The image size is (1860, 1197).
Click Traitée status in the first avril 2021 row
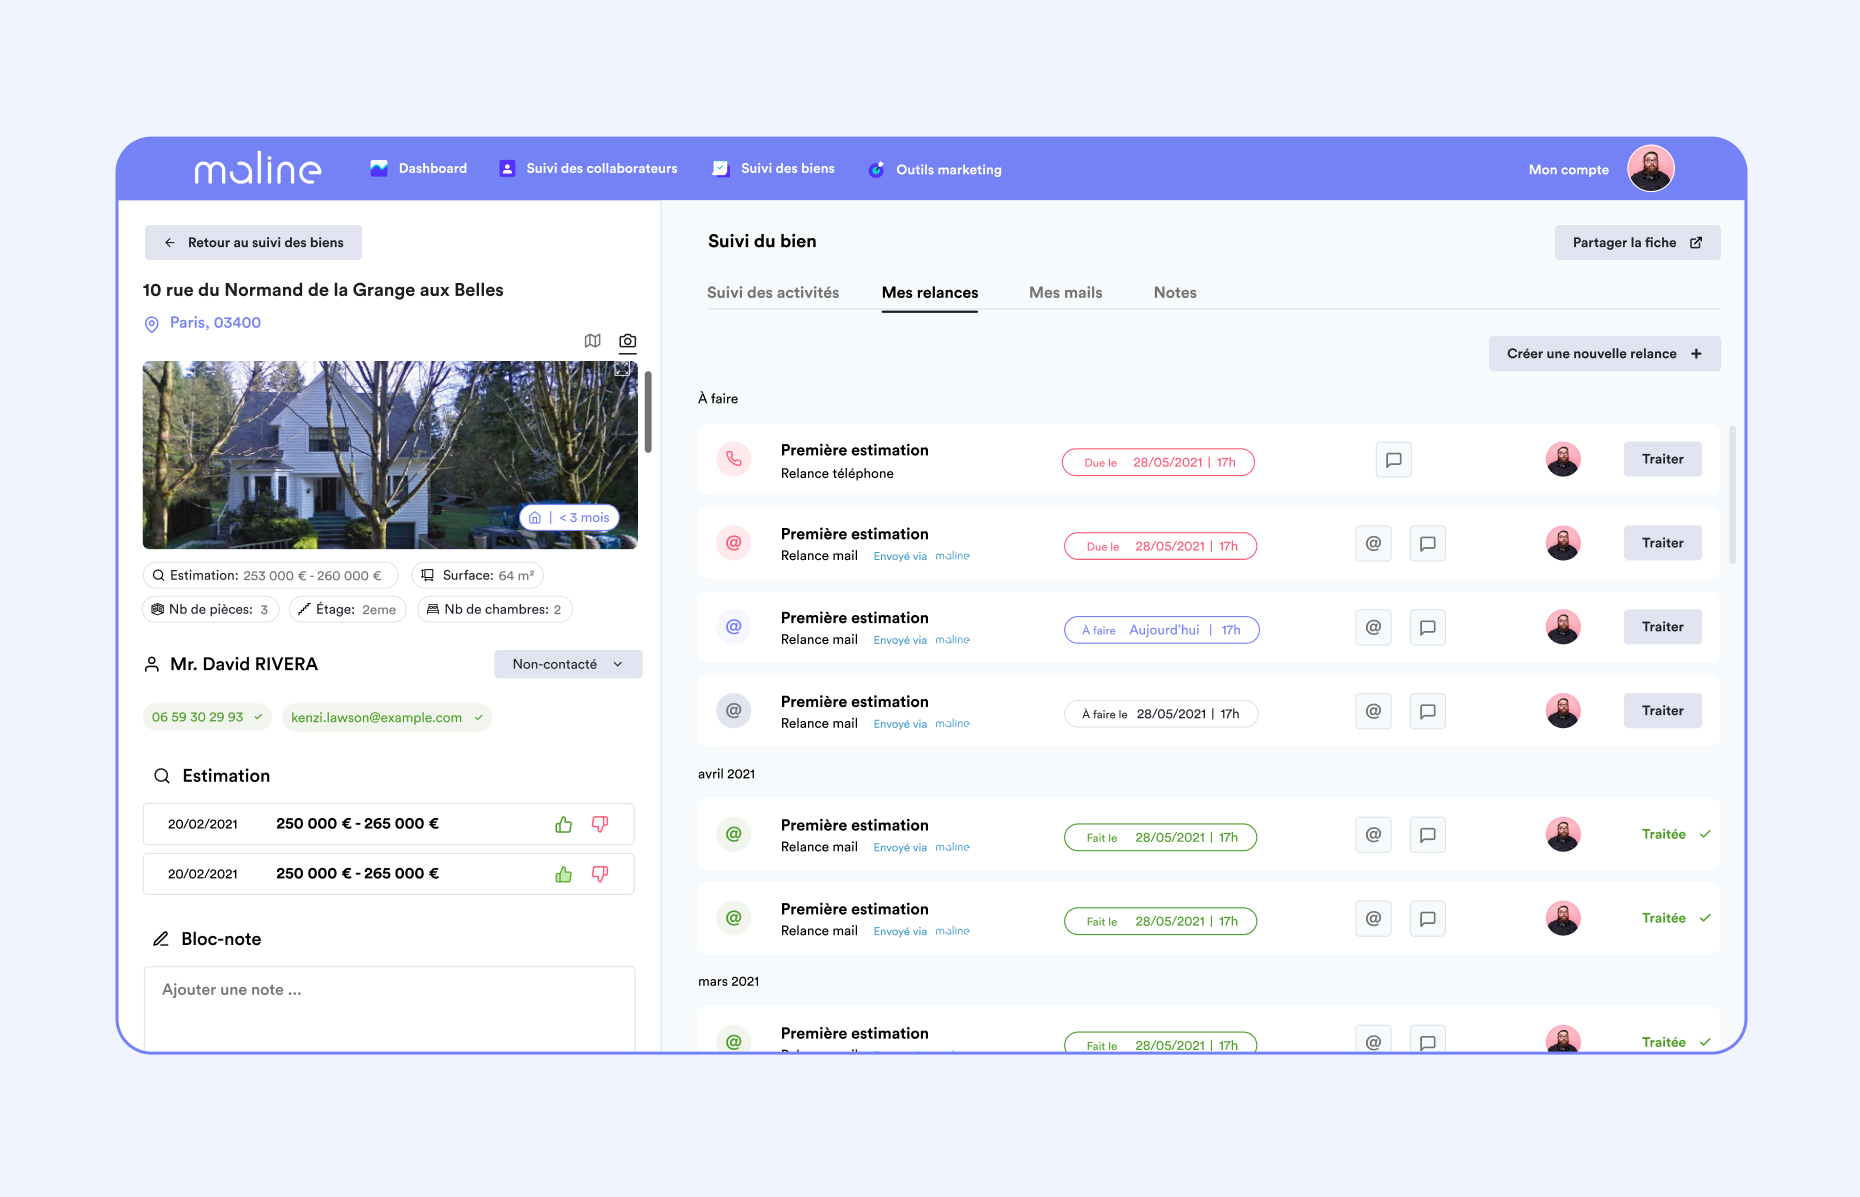tap(1676, 834)
